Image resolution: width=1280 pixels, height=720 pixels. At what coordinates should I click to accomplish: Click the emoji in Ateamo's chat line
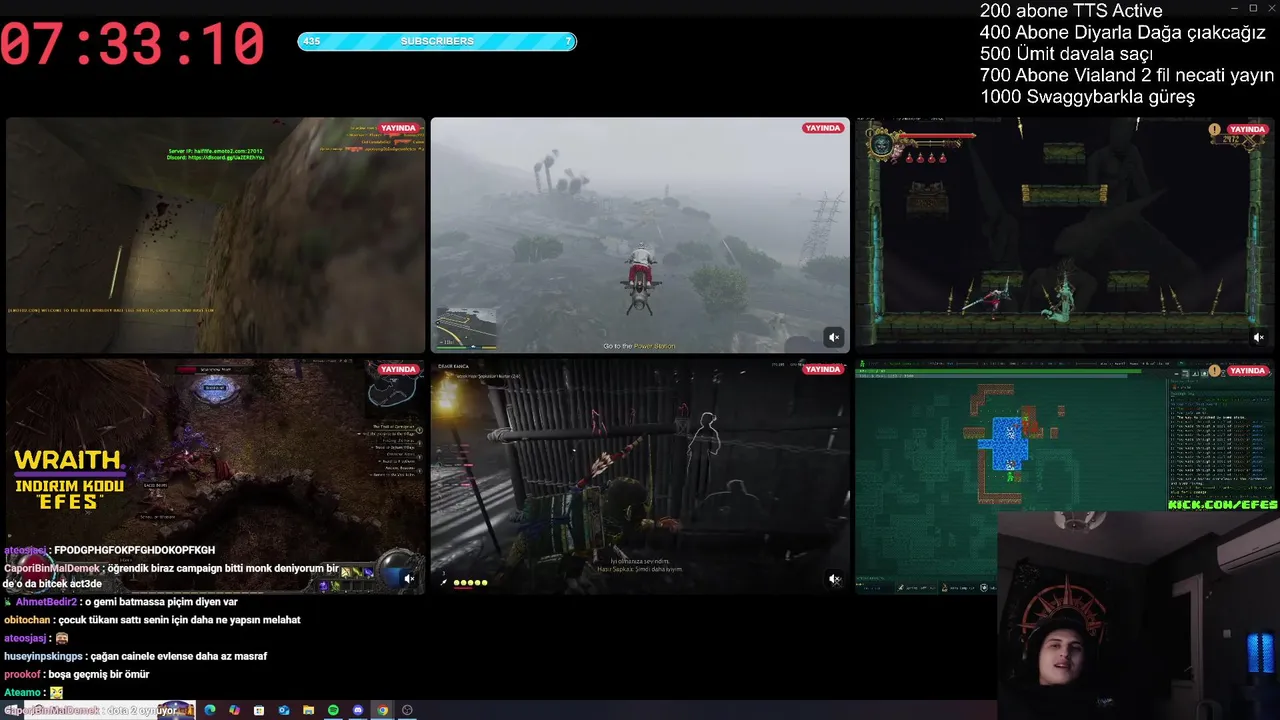(x=56, y=692)
